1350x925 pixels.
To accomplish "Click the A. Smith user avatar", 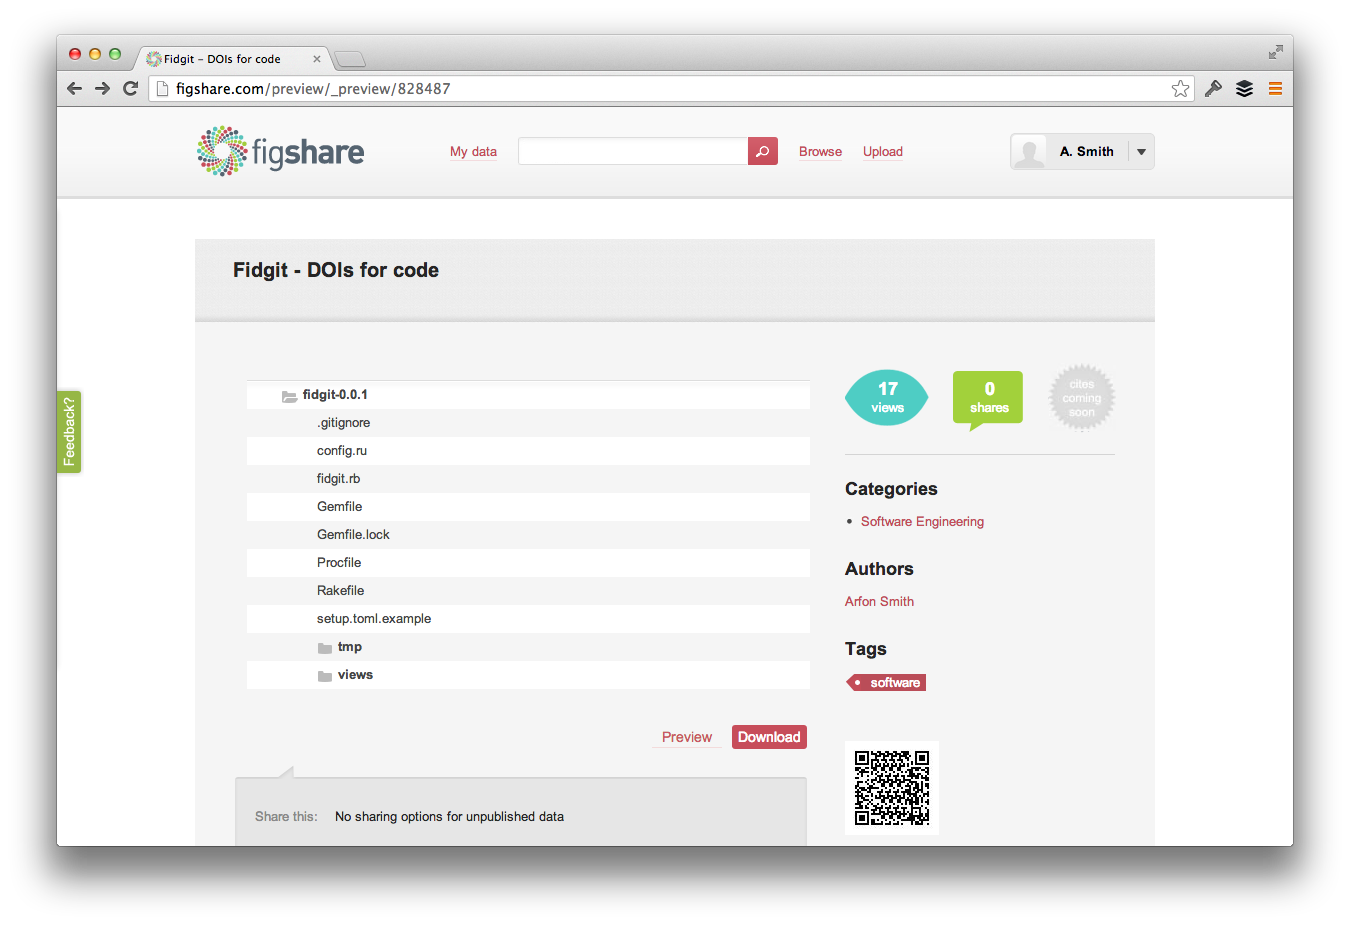I will 1029,151.
